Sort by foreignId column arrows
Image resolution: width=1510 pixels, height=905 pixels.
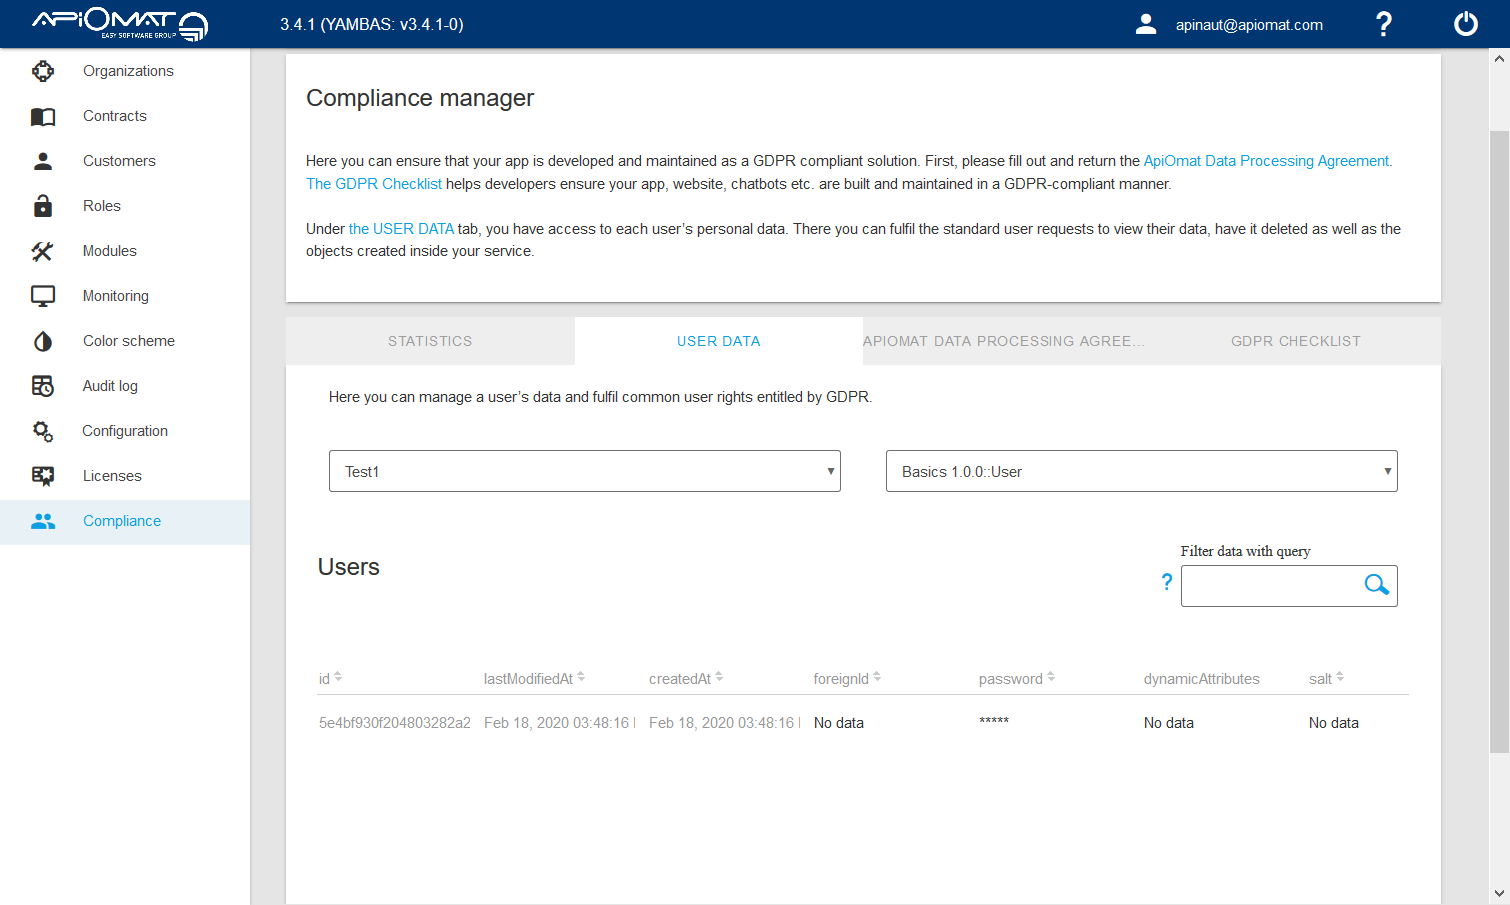tap(877, 677)
